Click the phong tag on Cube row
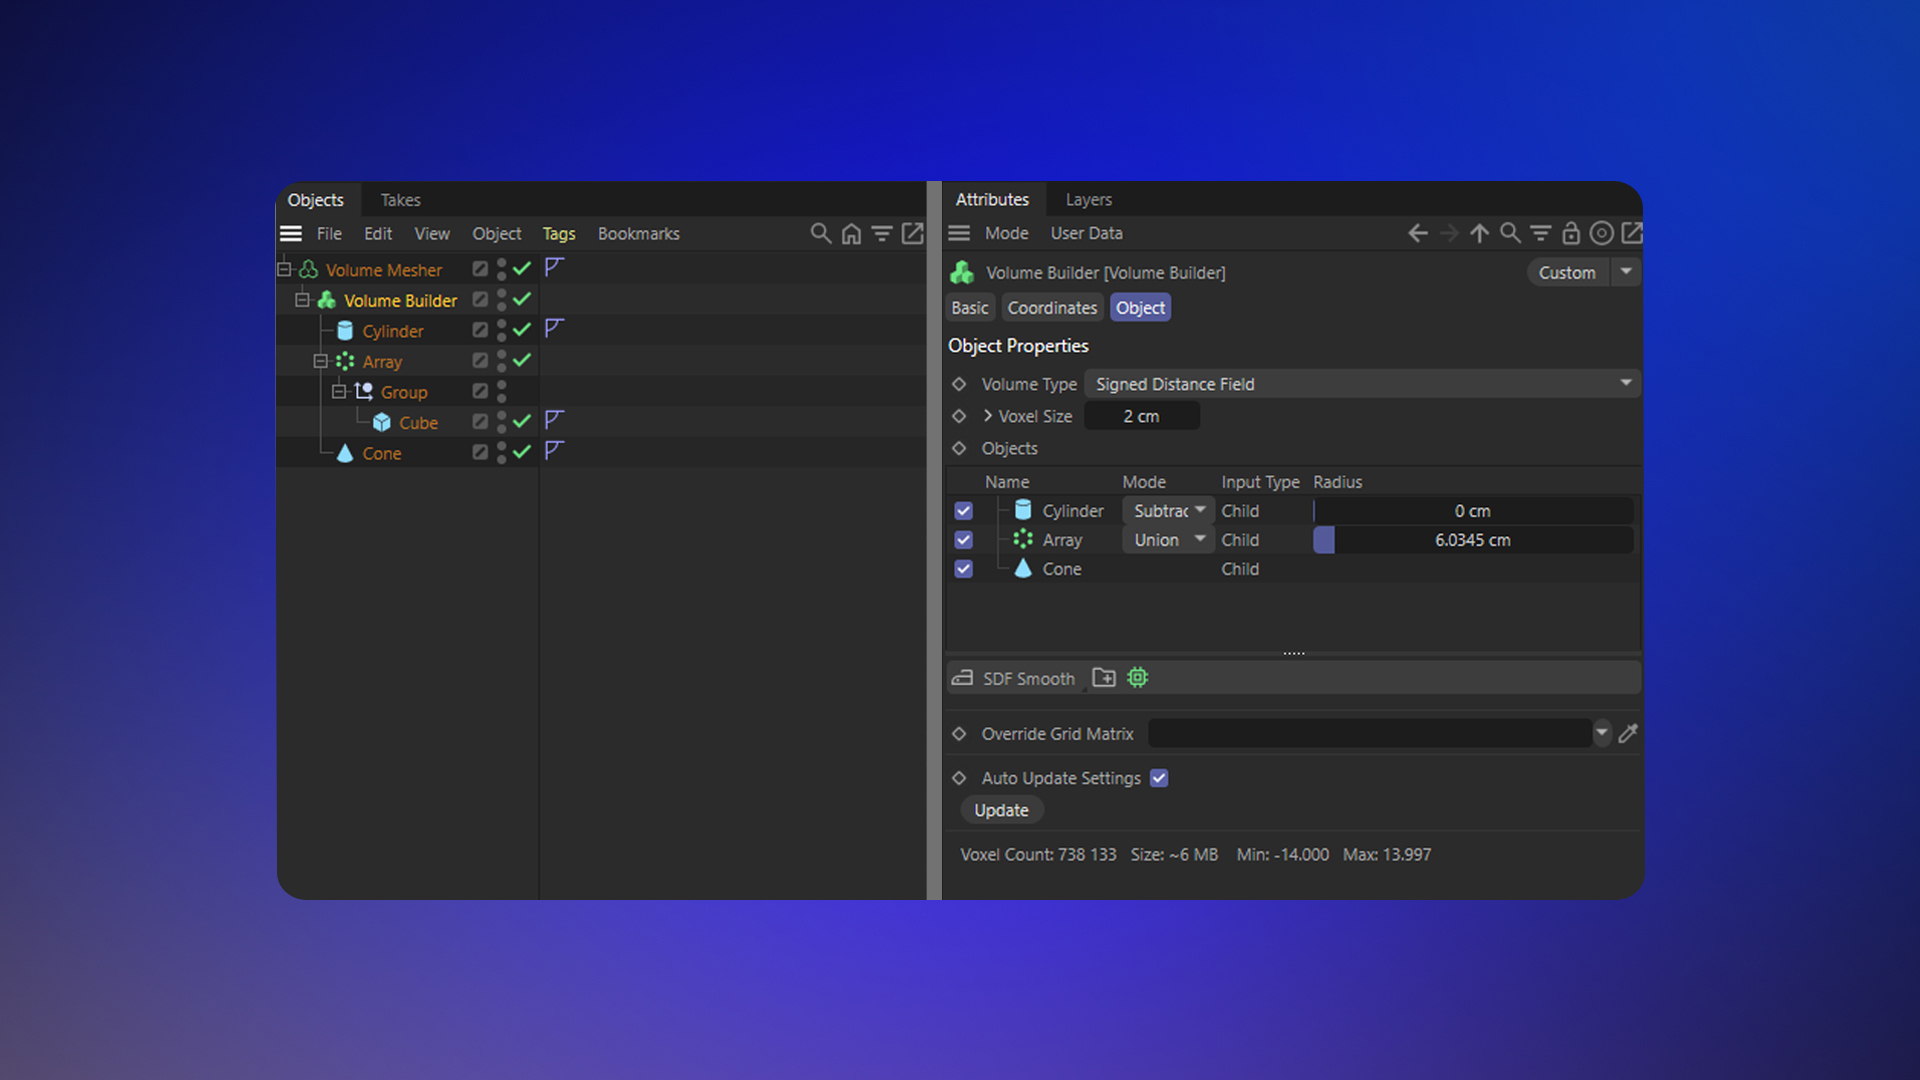Viewport: 1920px width, 1080px height. (555, 420)
